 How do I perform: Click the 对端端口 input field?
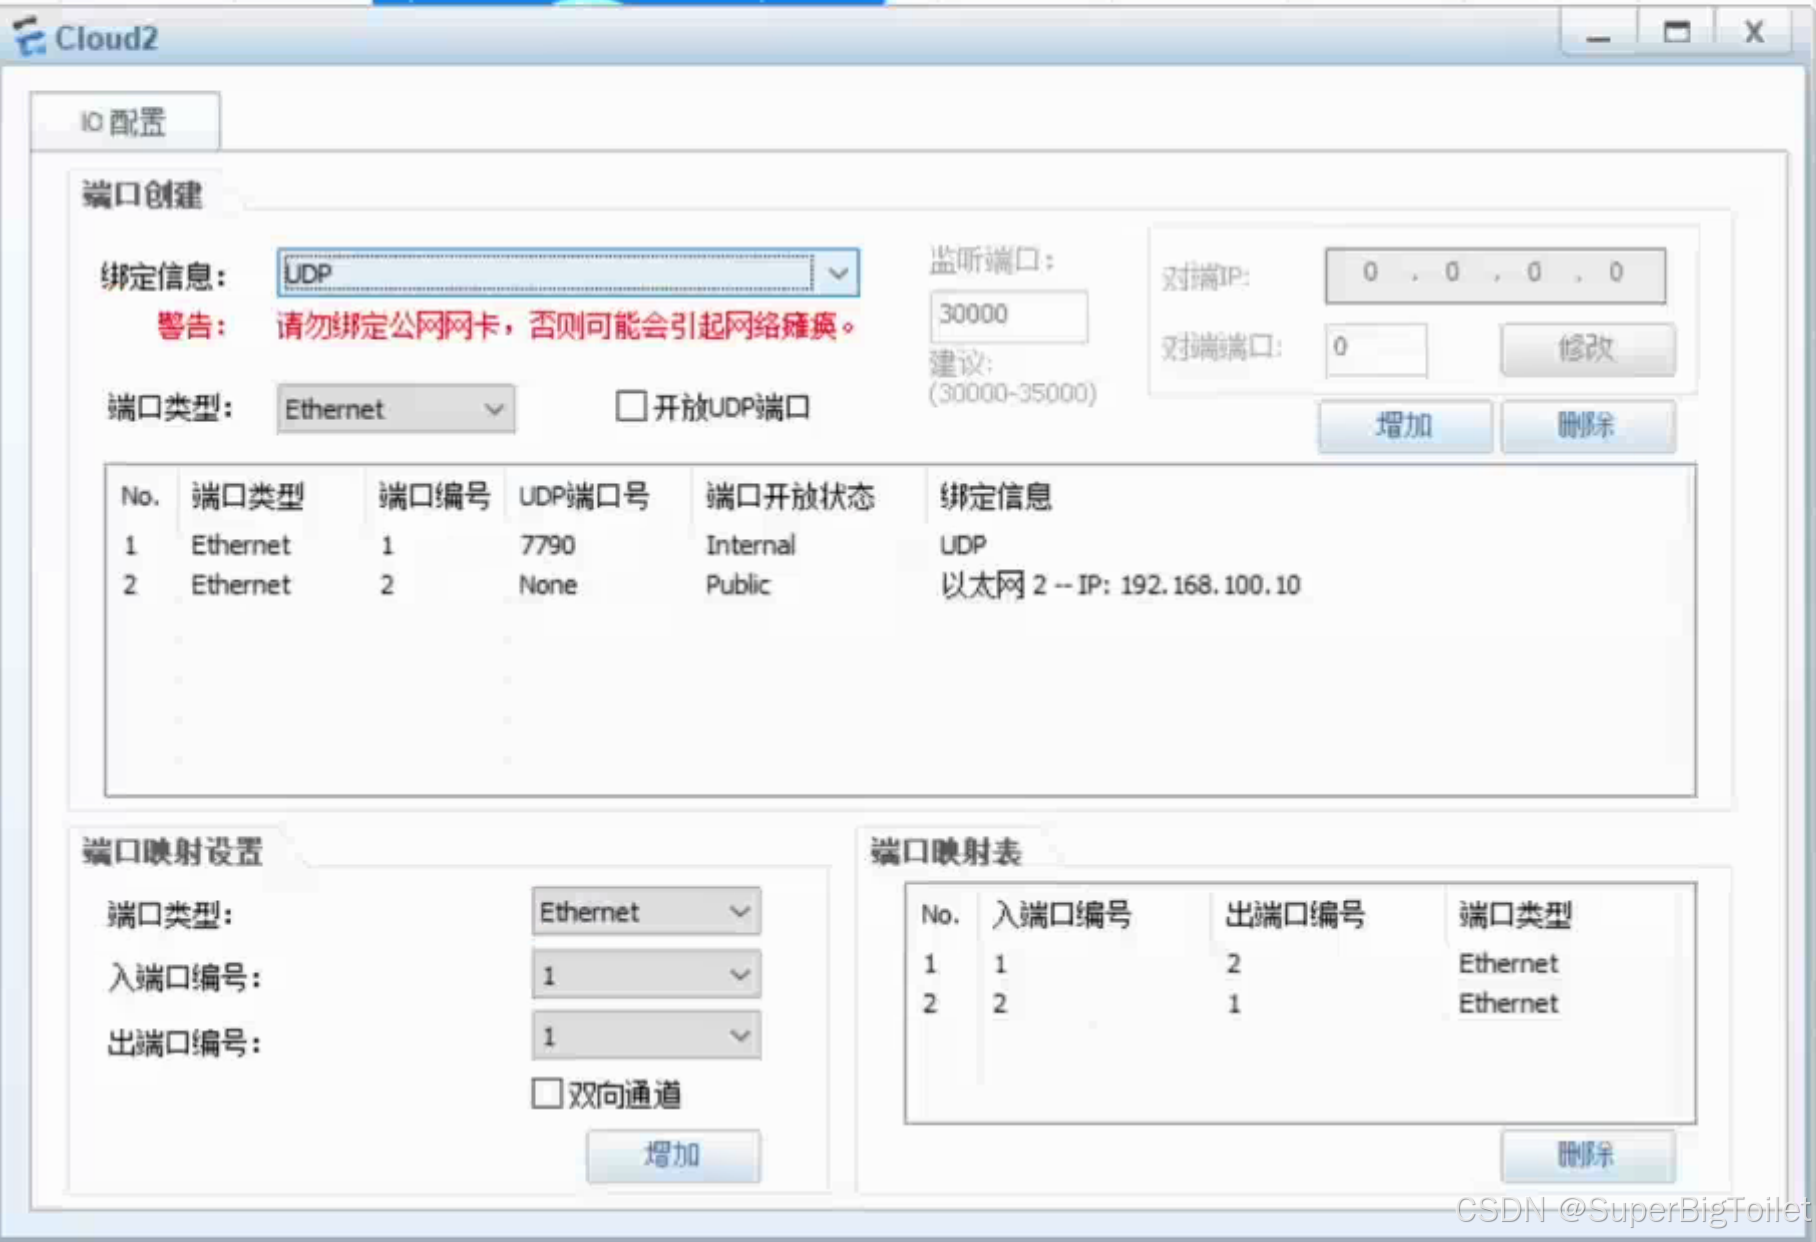click(1376, 349)
